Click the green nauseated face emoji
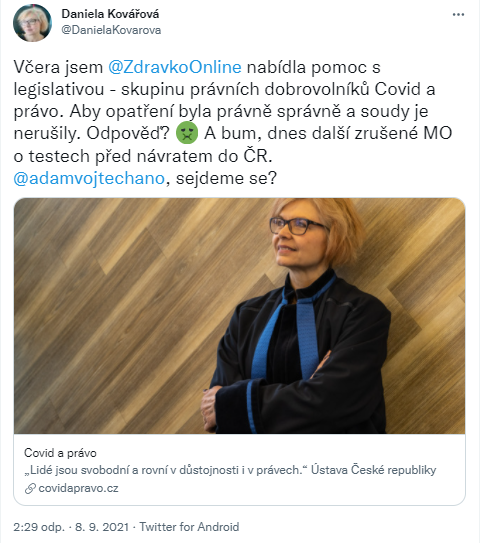This screenshot has height=543, width=483. click(187, 133)
